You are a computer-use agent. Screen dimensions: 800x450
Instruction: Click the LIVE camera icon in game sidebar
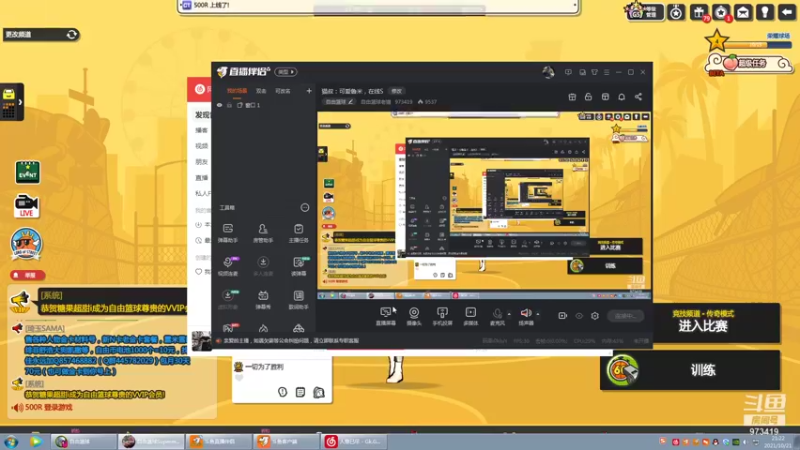[26, 206]
